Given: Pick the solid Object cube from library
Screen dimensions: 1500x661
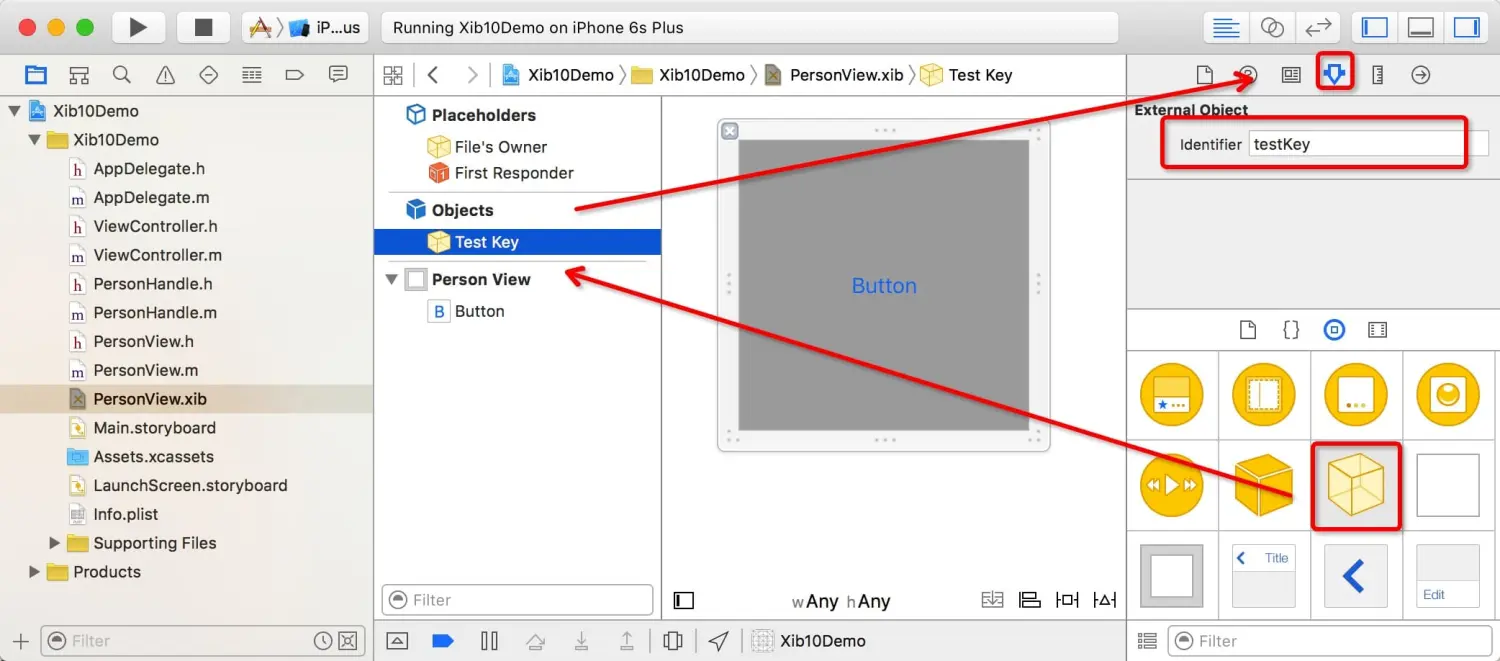Looking at the screenshot, I should (1264, 486).
